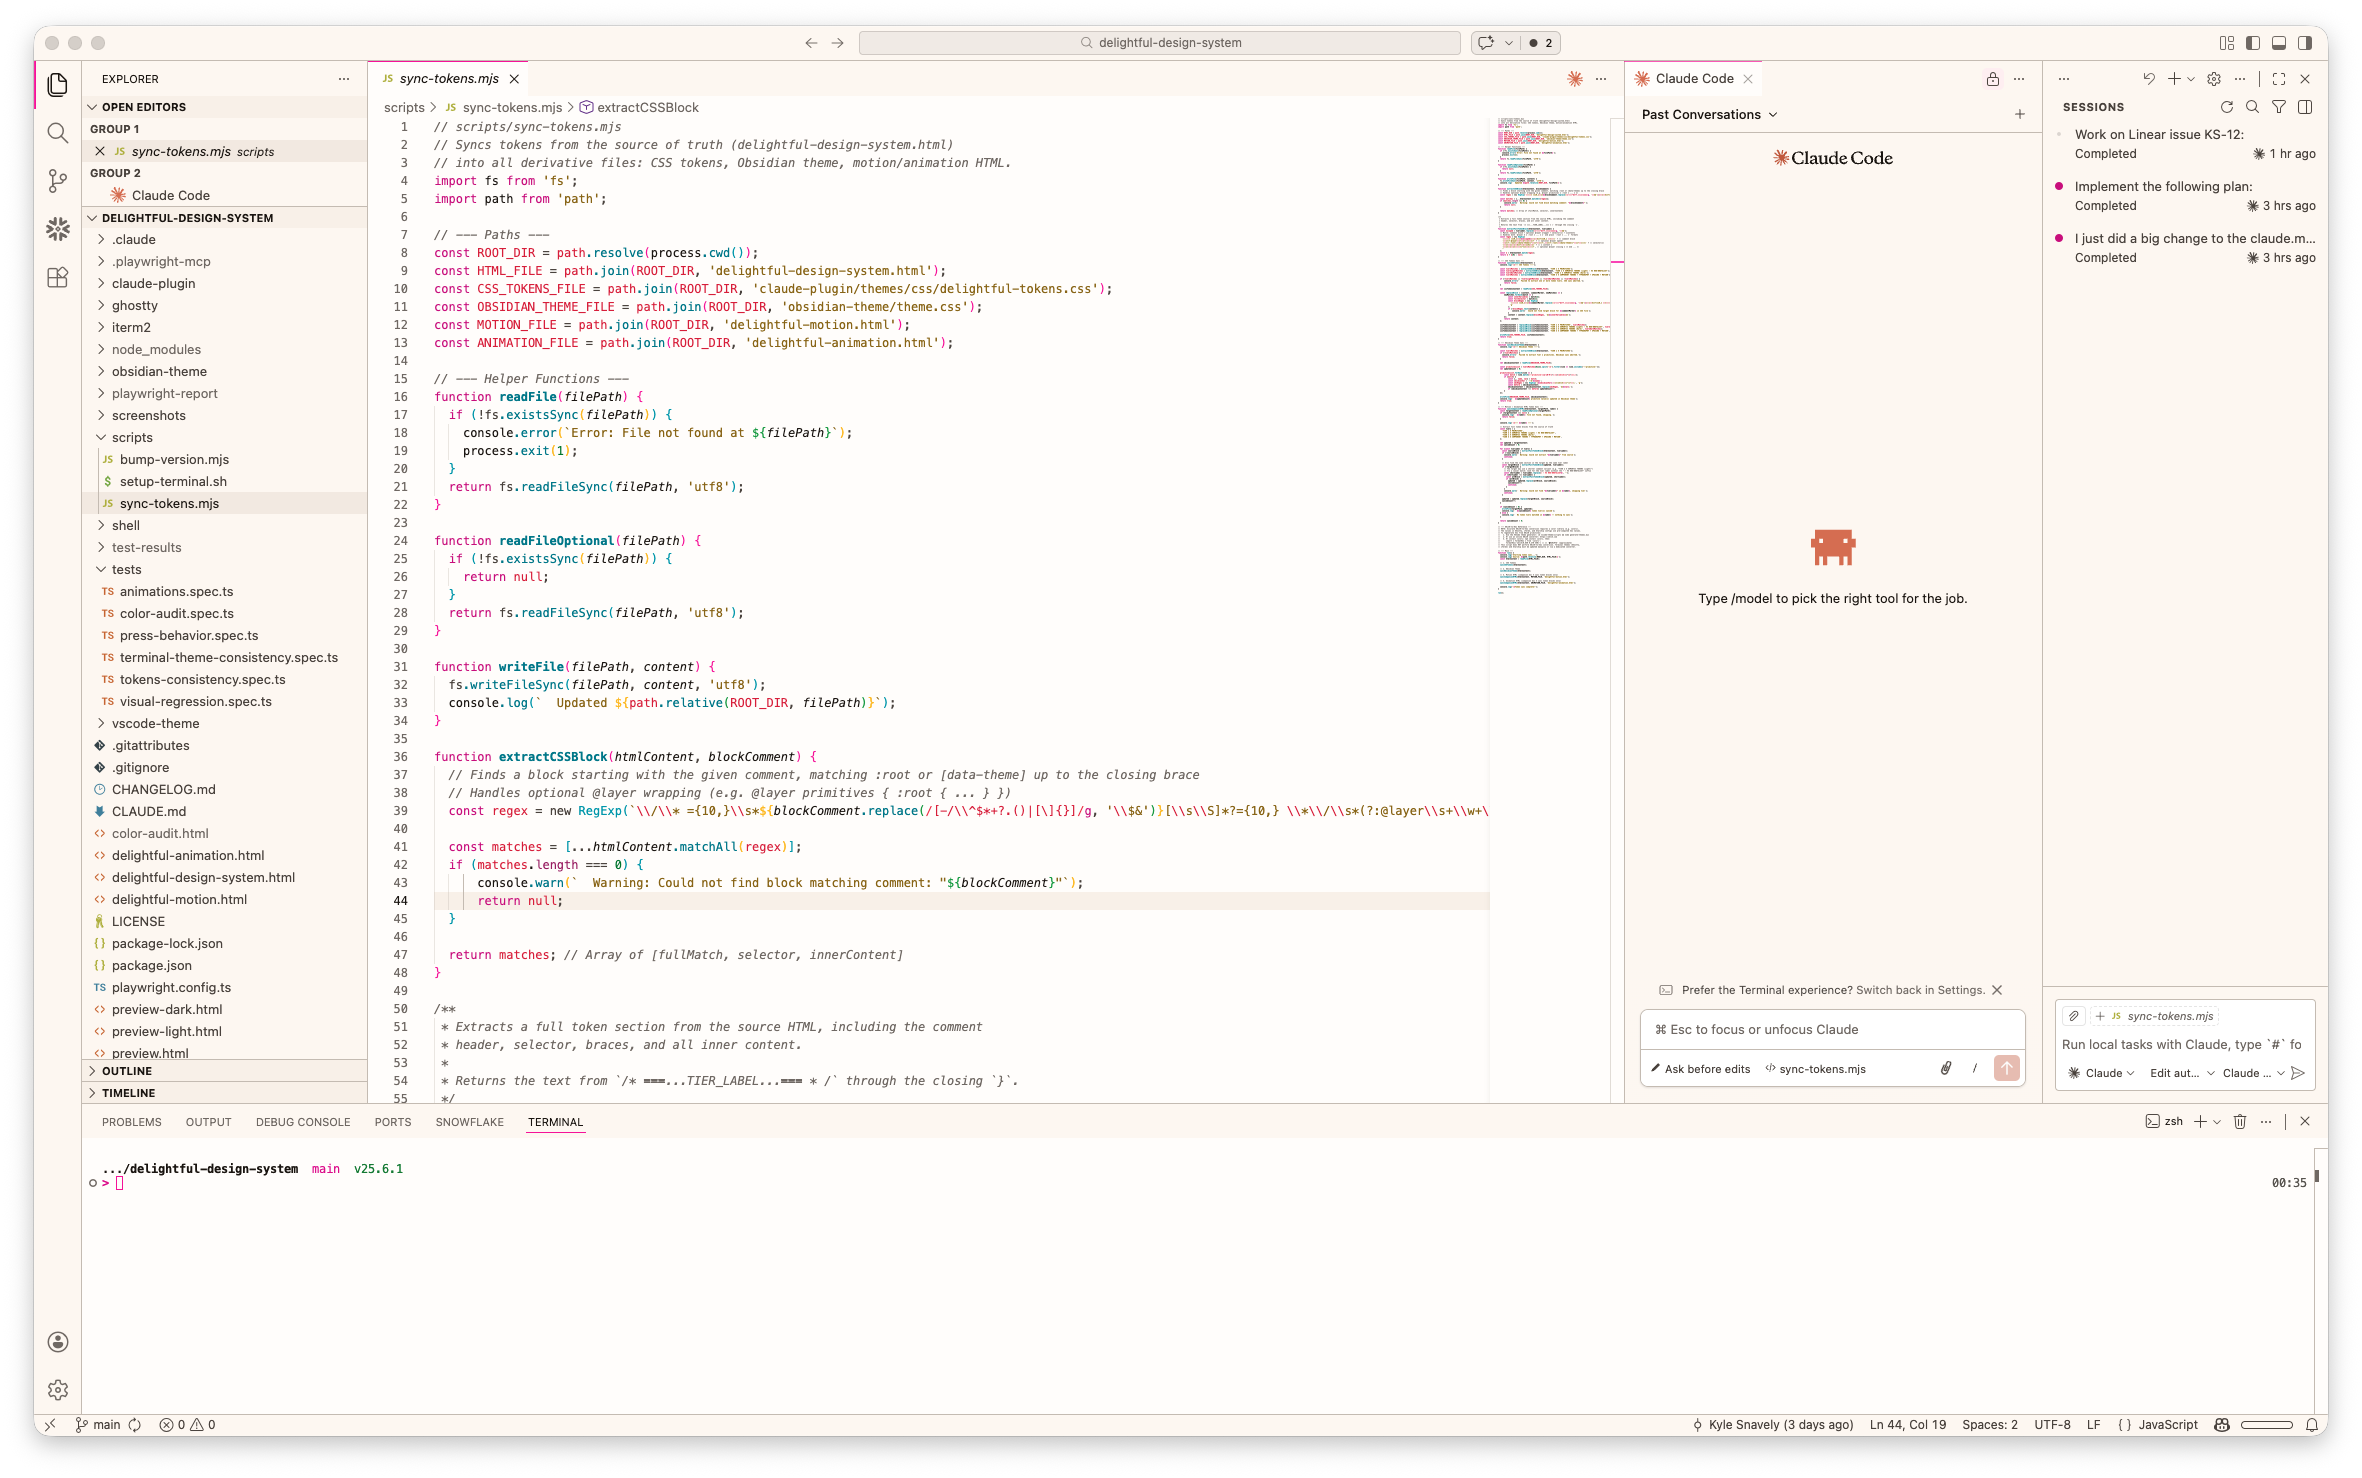Open the Search view in the Activity Bar
Image resolution: width=2362 pixels, height=1478 pixels.
[x=57, y=132]
